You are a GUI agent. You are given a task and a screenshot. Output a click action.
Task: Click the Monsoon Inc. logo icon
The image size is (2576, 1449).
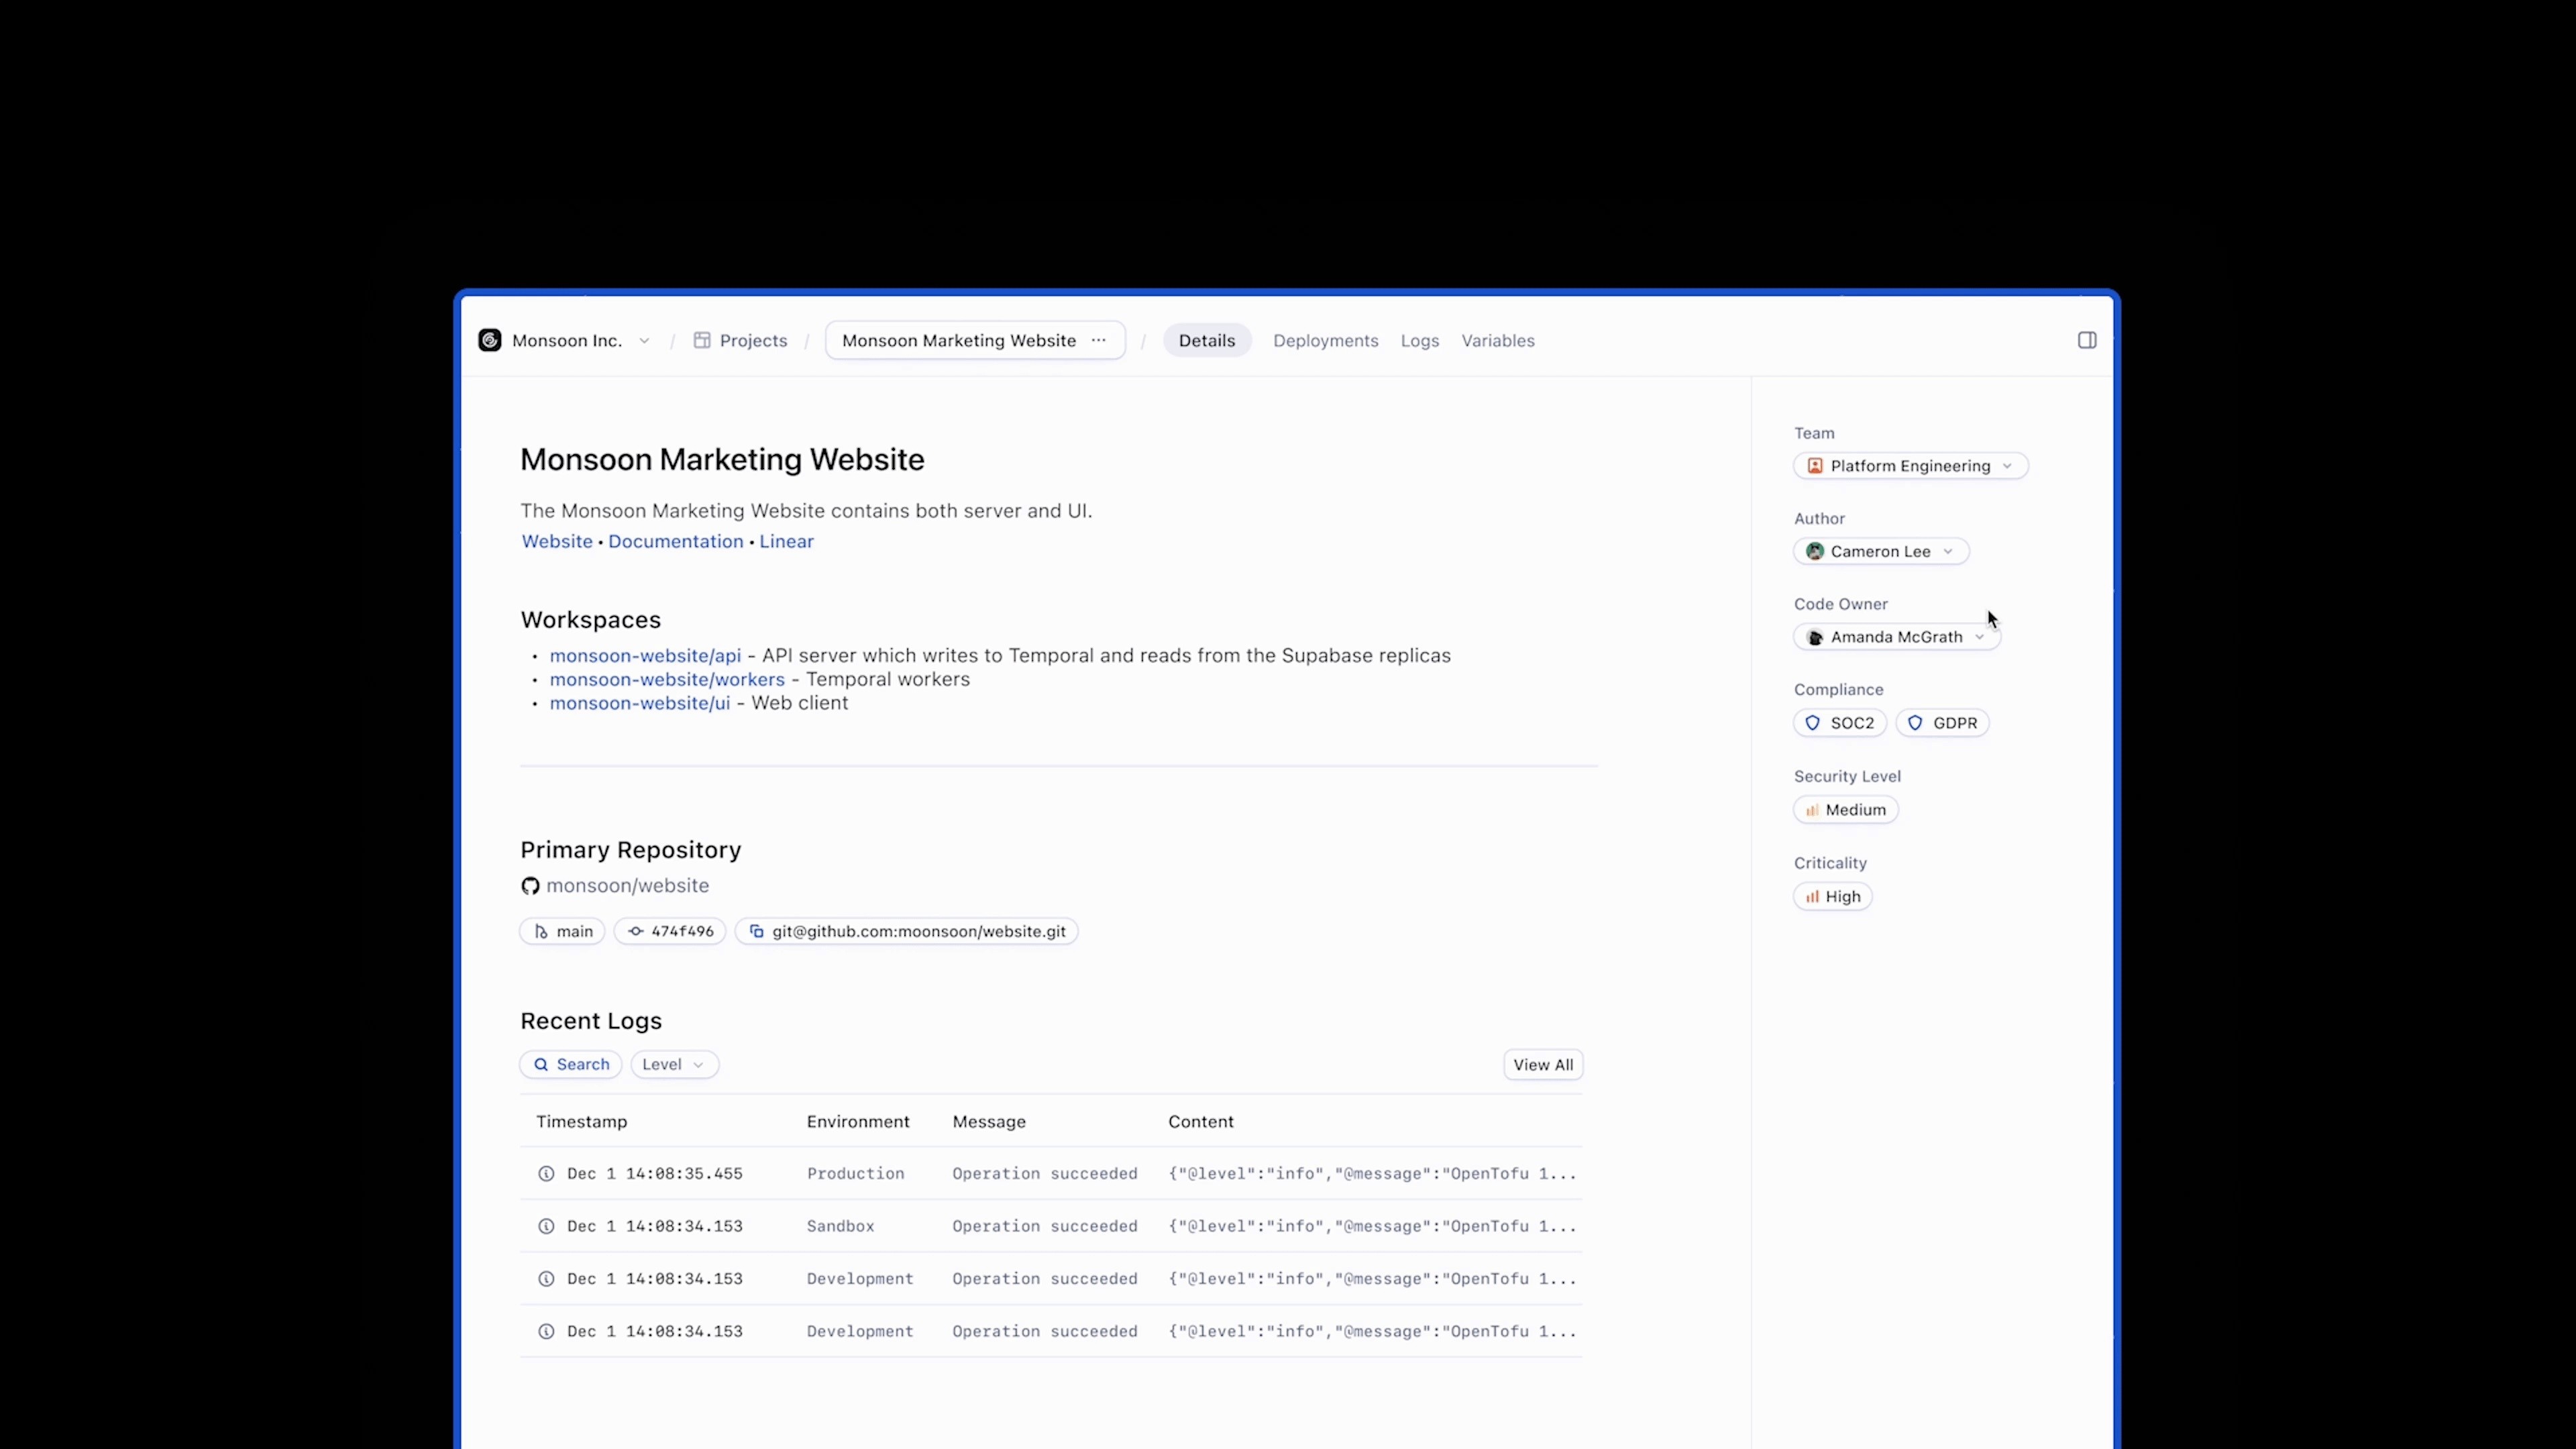[x=490, y=340]
